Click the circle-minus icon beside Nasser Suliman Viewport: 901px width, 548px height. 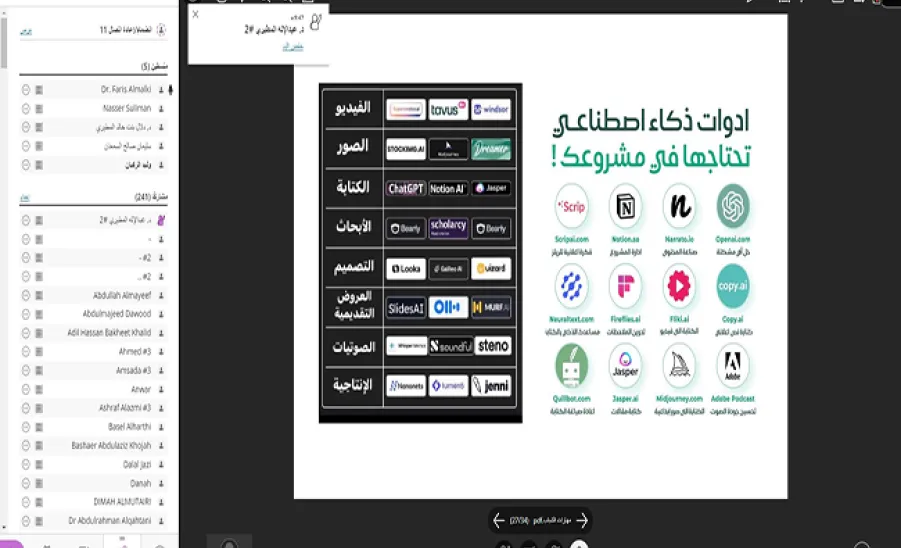coord(26,109)
